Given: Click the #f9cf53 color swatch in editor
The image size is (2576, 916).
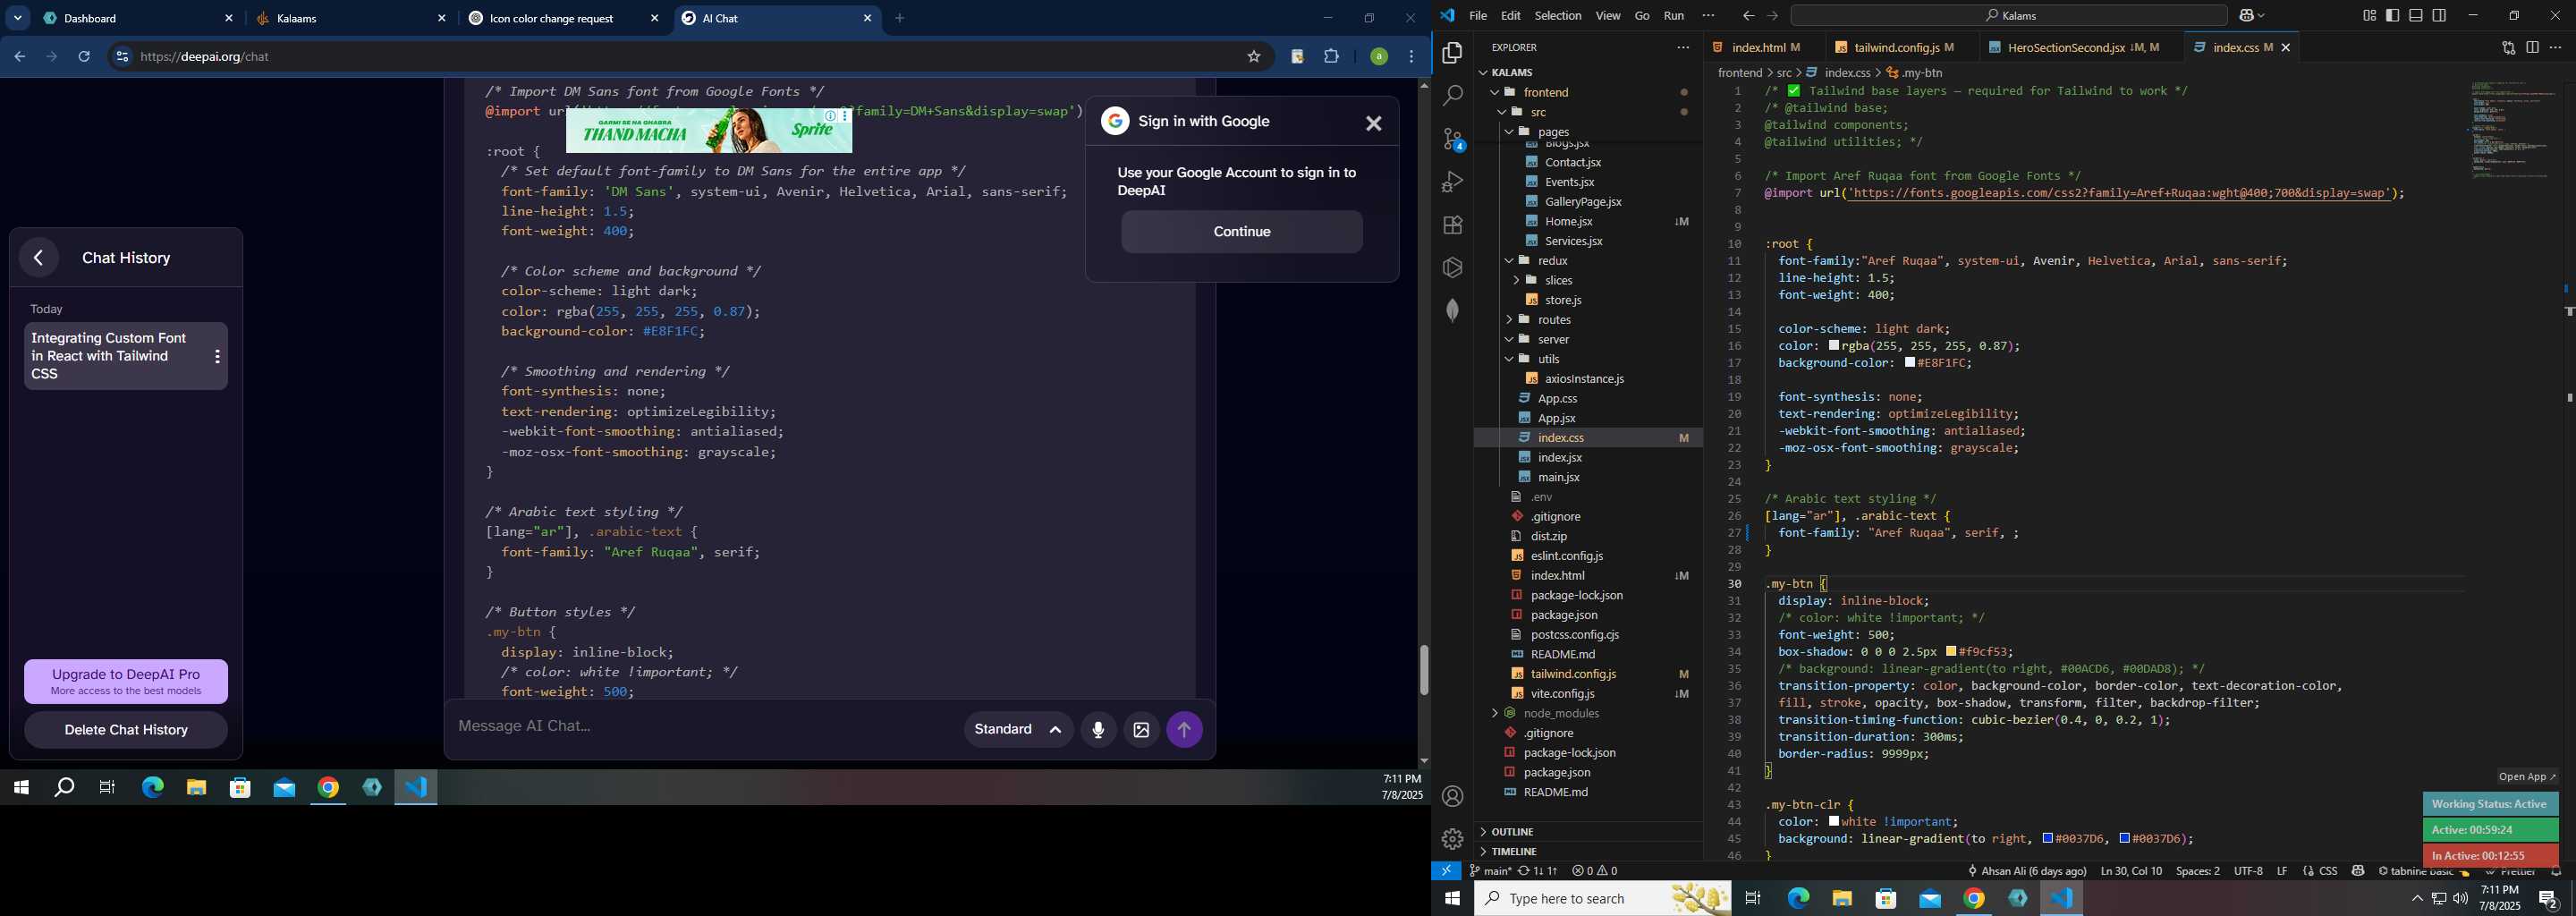Looking at the screenshot, I should click(1951, 652).
